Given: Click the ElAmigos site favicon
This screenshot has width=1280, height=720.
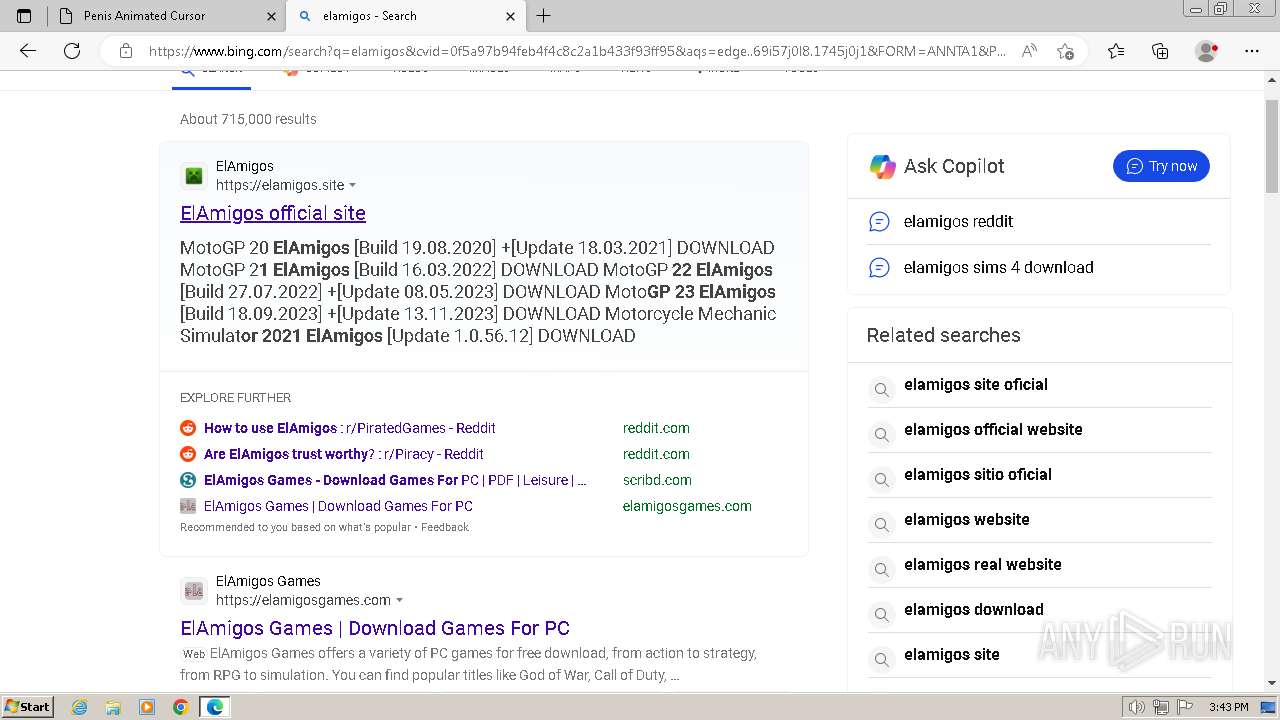Looking at the screenshot, I should coord(194,176).
